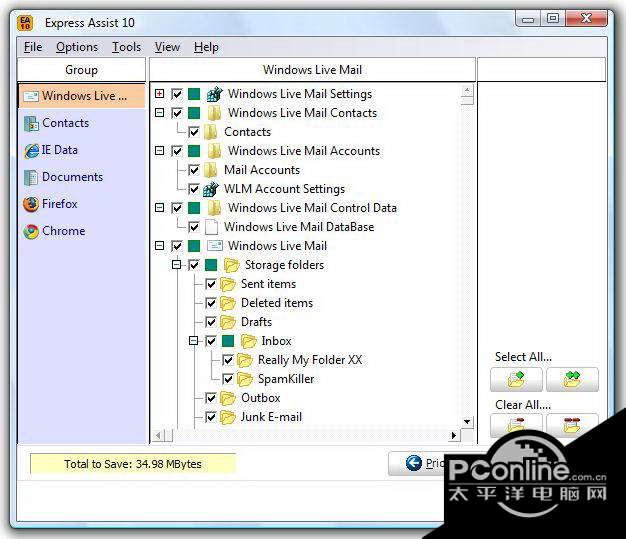Viewport: 626px width, 539px height.
Task: Collapse the Windows Live Mail root node
Action: 159,246
